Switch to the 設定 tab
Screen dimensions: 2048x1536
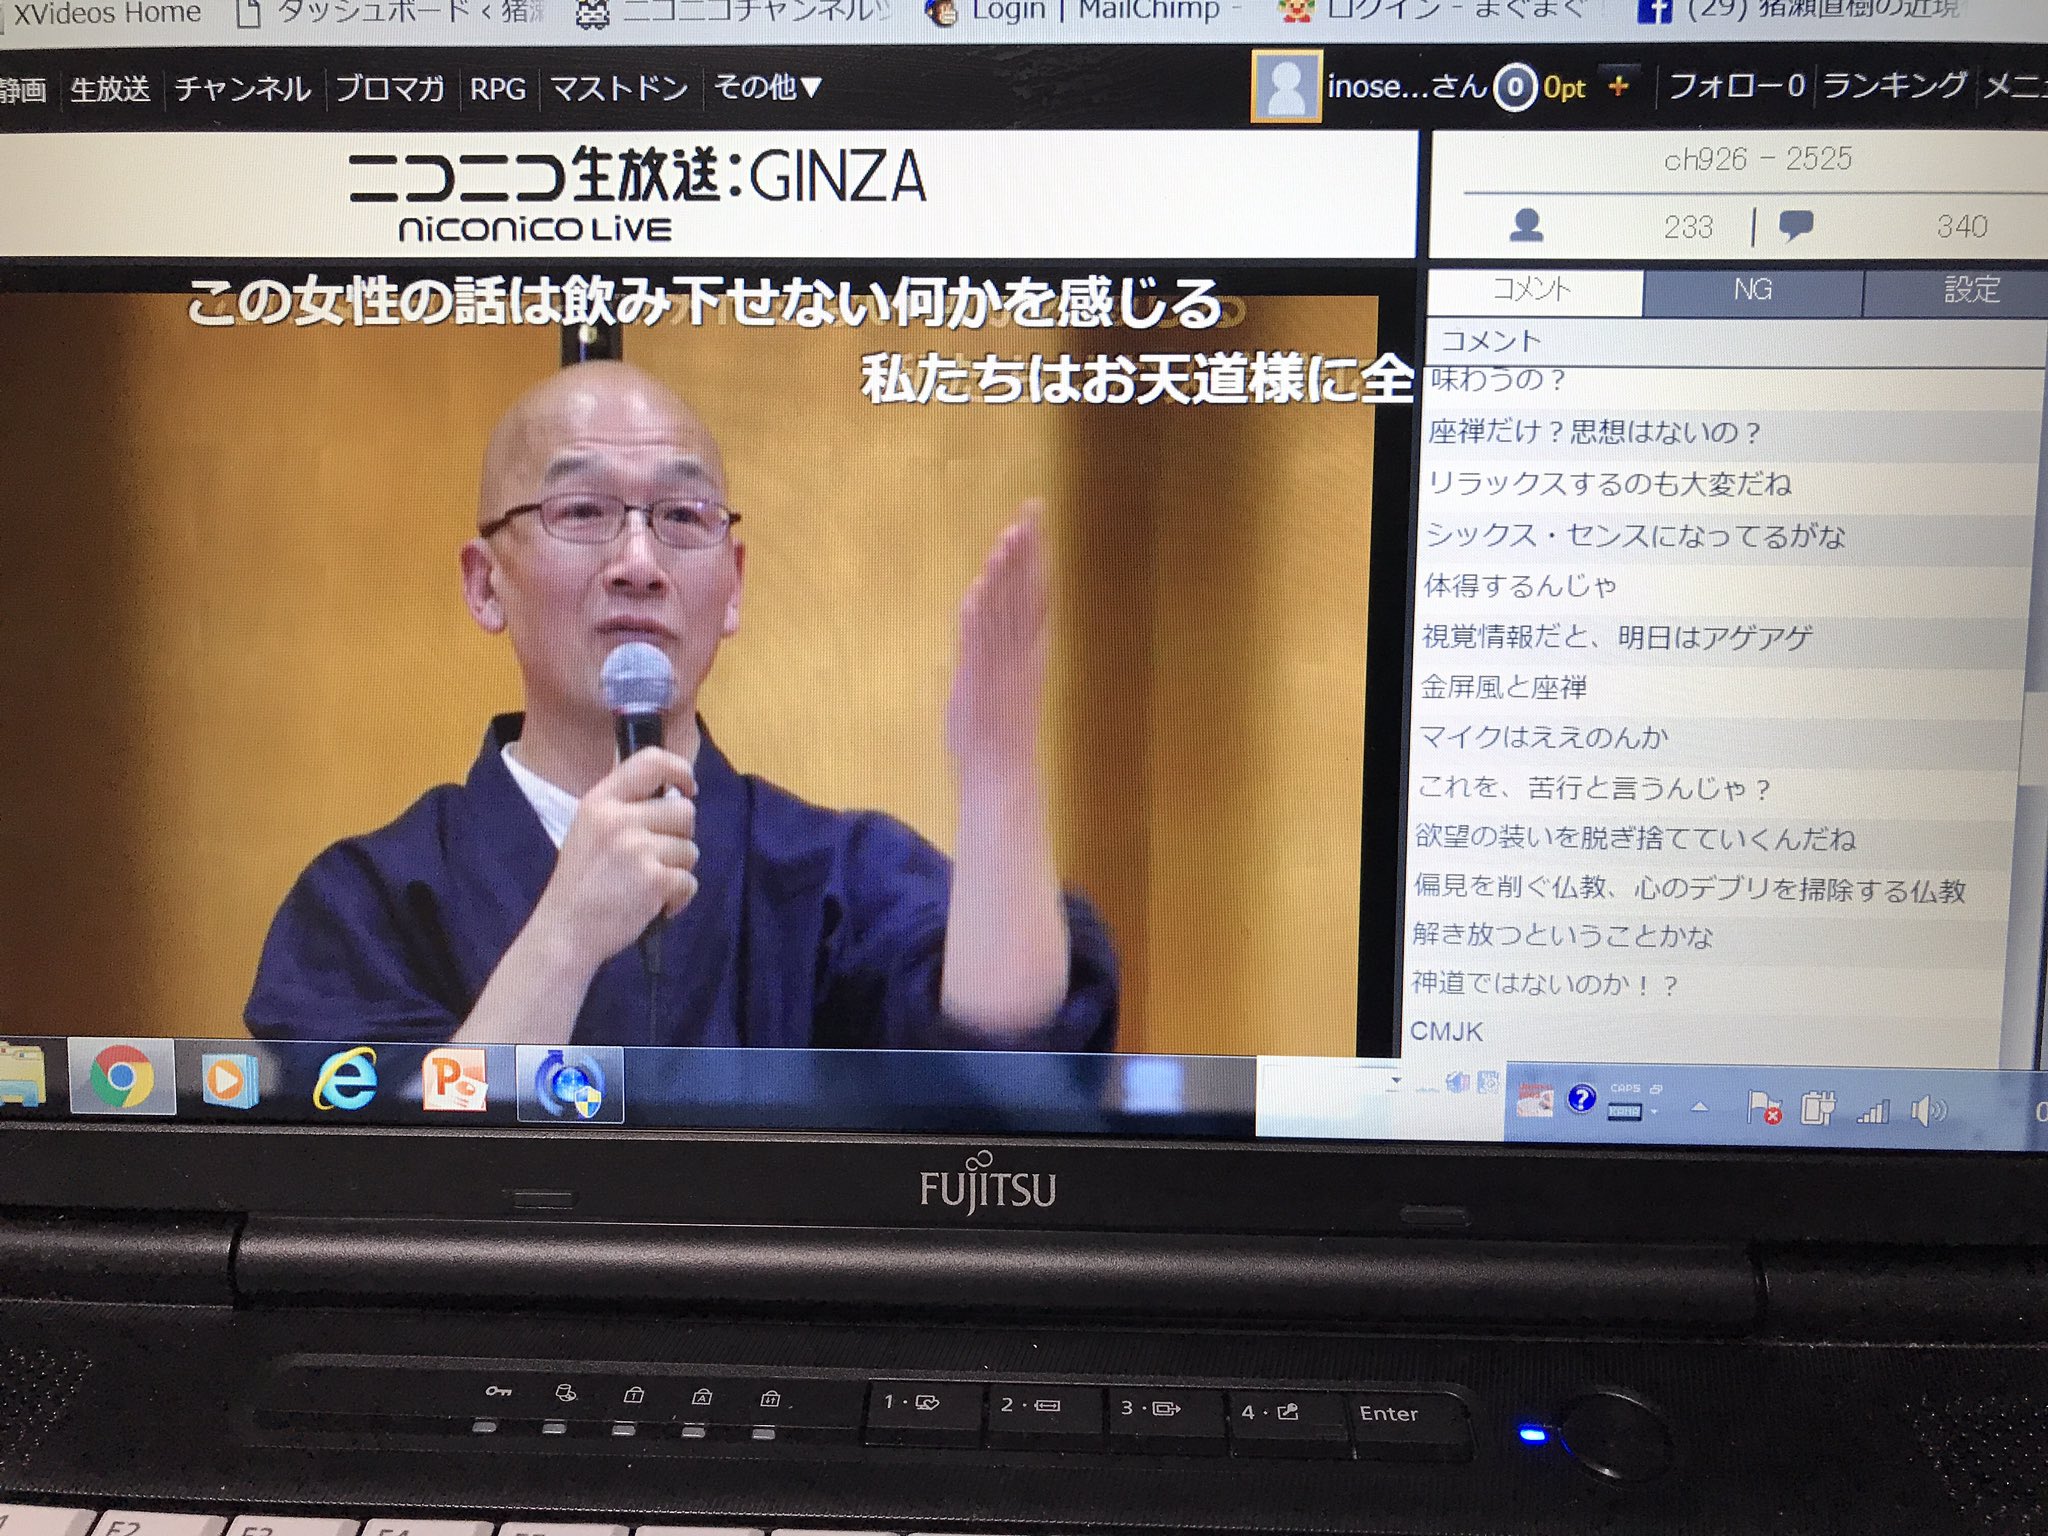(1970, 291)
